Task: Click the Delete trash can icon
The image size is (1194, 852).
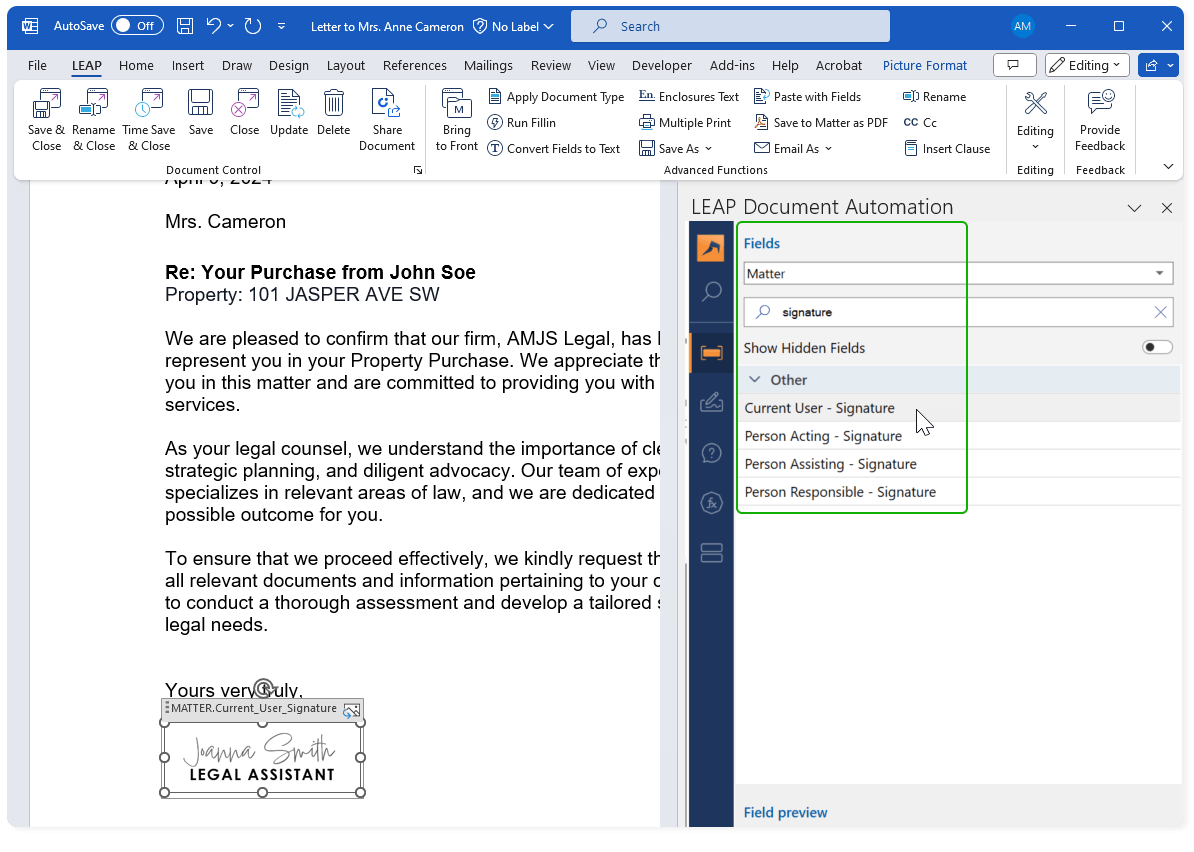Action: pyautogui.click(x=333, y=104)
